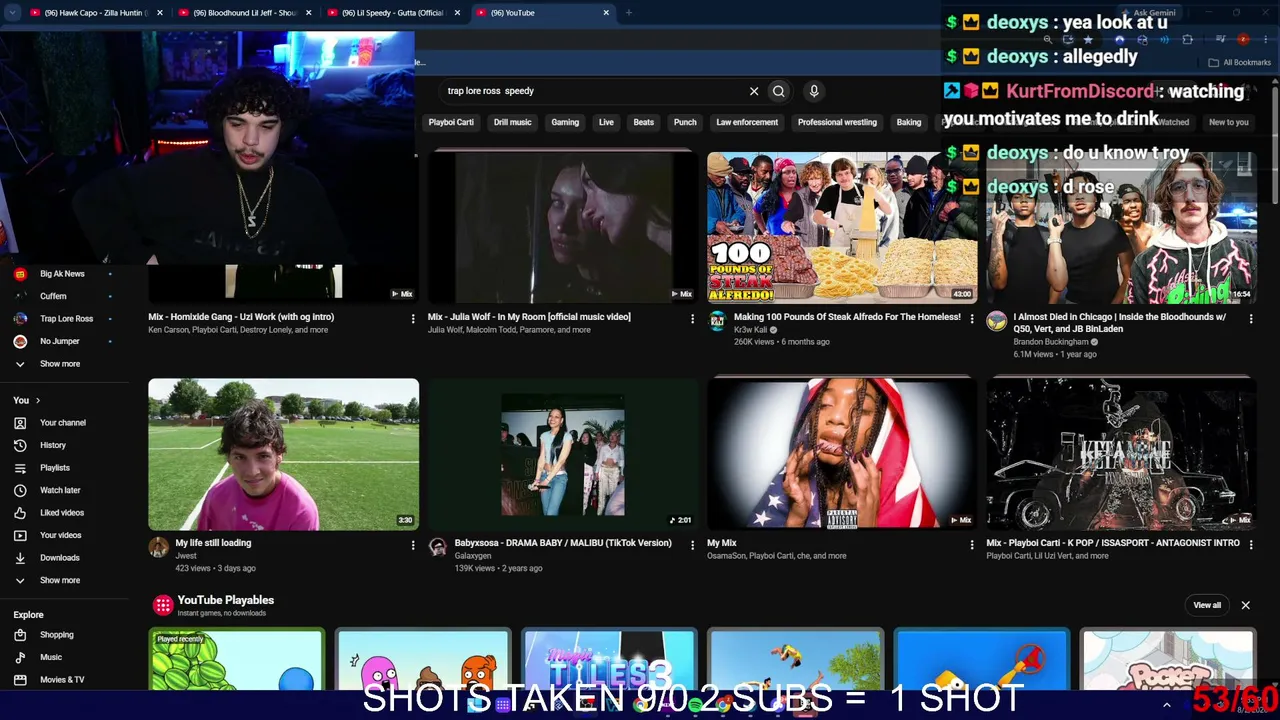Close the Bloodhound Lil Jeff tab

coord(308,13)
